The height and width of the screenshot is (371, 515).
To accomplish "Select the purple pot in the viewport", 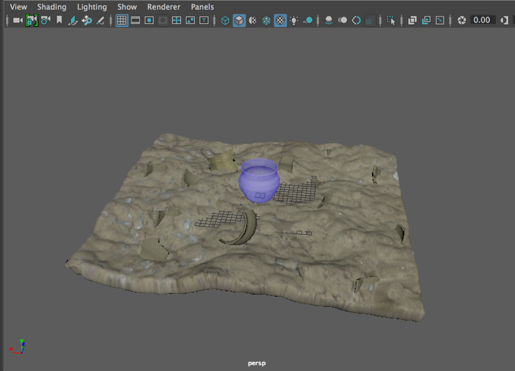I will pyautogui.click(x=259, y=180).
